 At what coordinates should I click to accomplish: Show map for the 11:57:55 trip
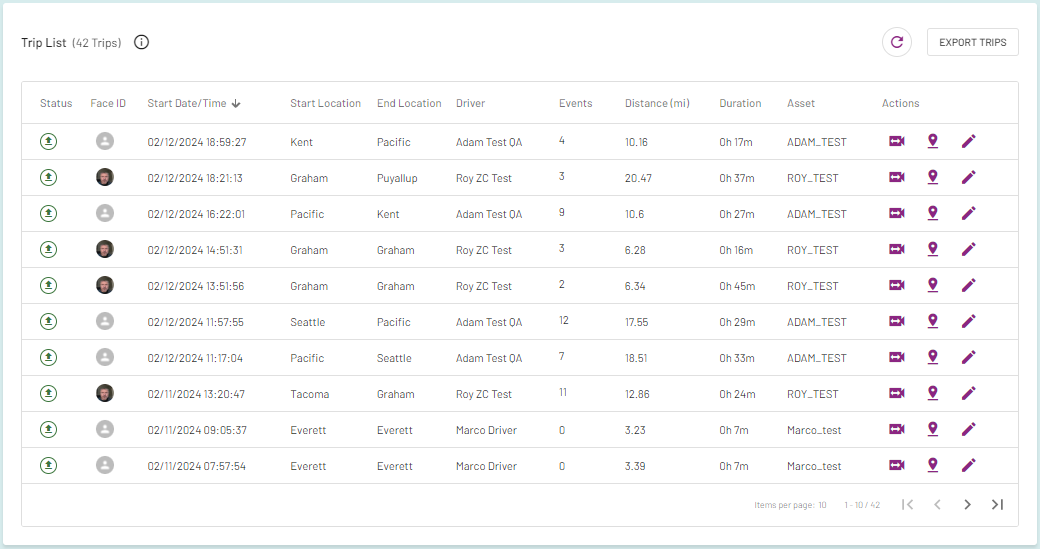(x=933, y=321)
